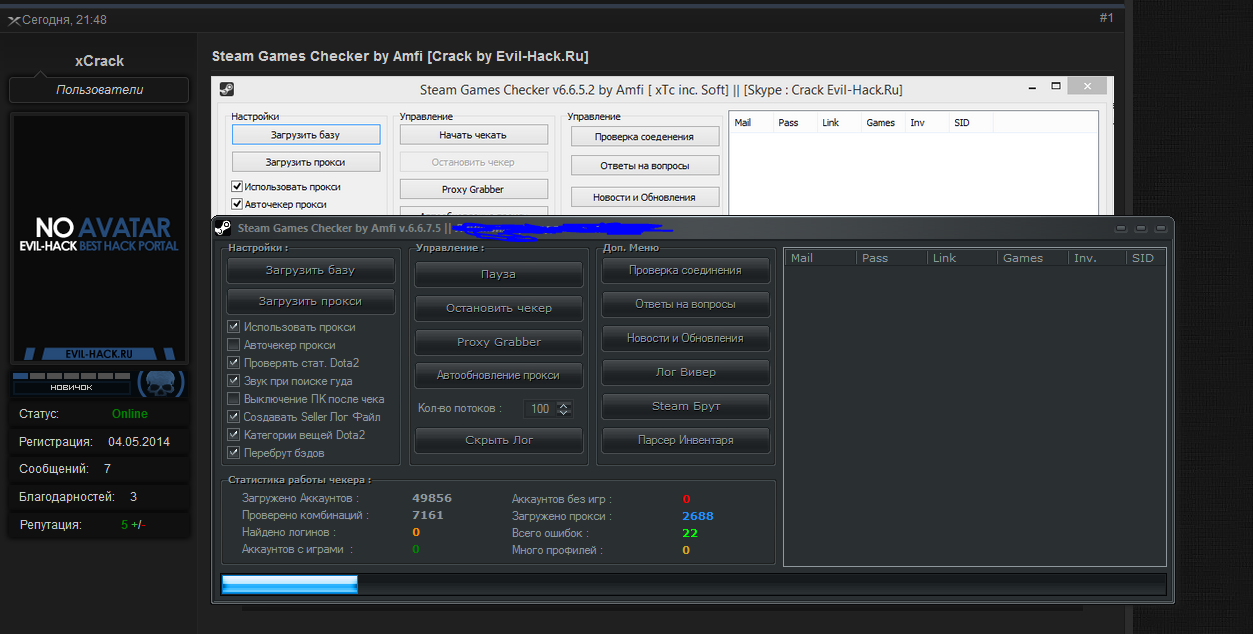Select the Games column header in the dark window

coord(1032,258)
